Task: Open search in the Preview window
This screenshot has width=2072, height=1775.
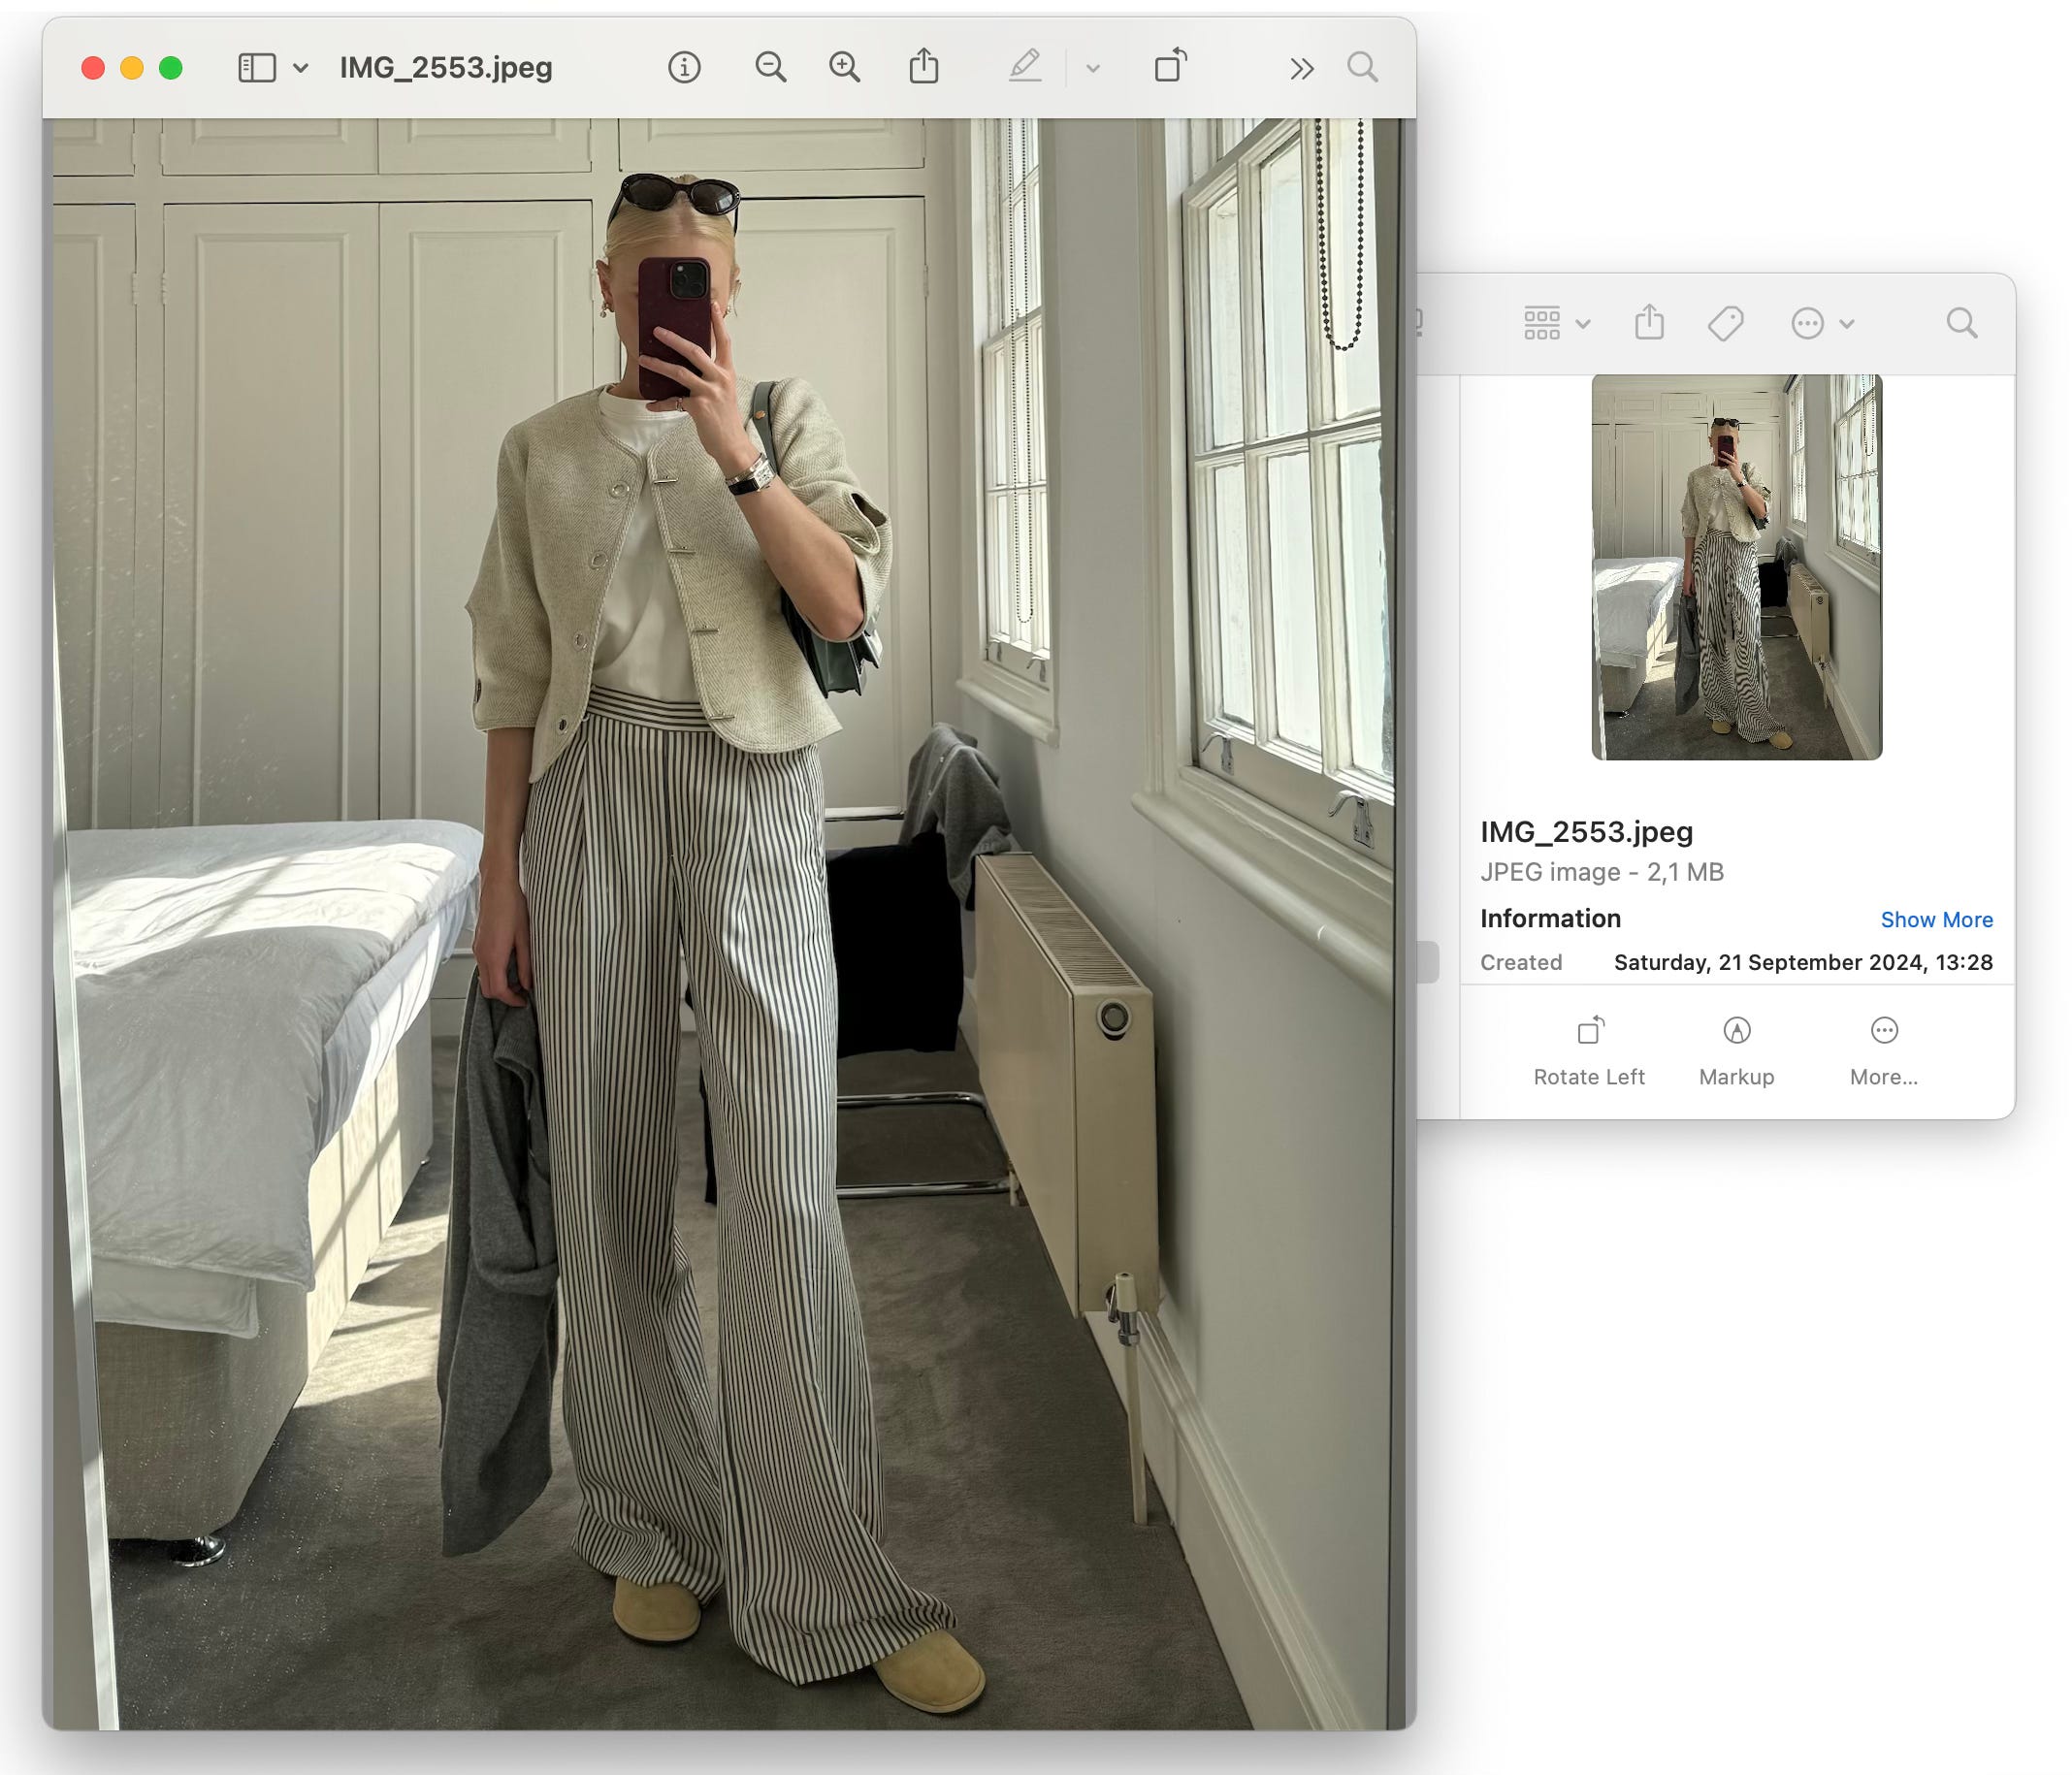Action: pos(1362,68)
